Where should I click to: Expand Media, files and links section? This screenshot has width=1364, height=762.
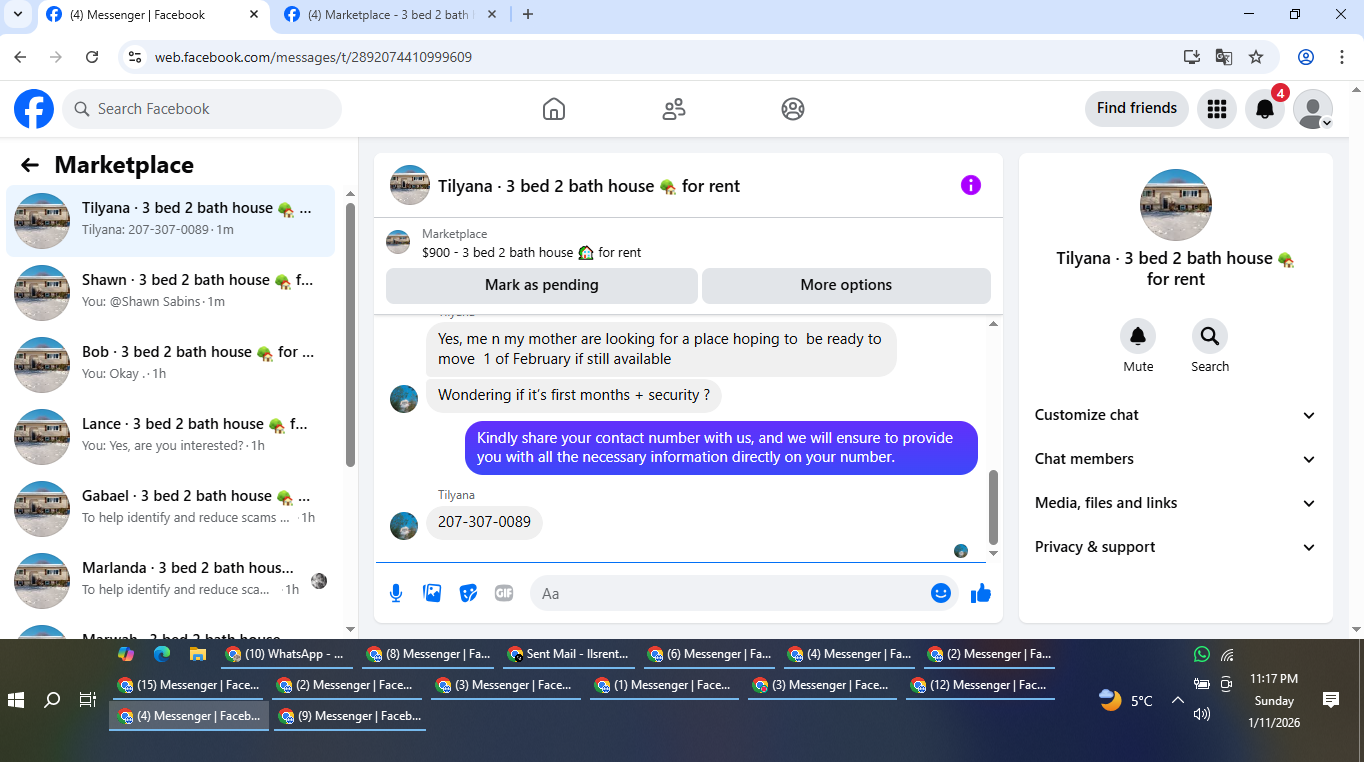(1176, 503)
